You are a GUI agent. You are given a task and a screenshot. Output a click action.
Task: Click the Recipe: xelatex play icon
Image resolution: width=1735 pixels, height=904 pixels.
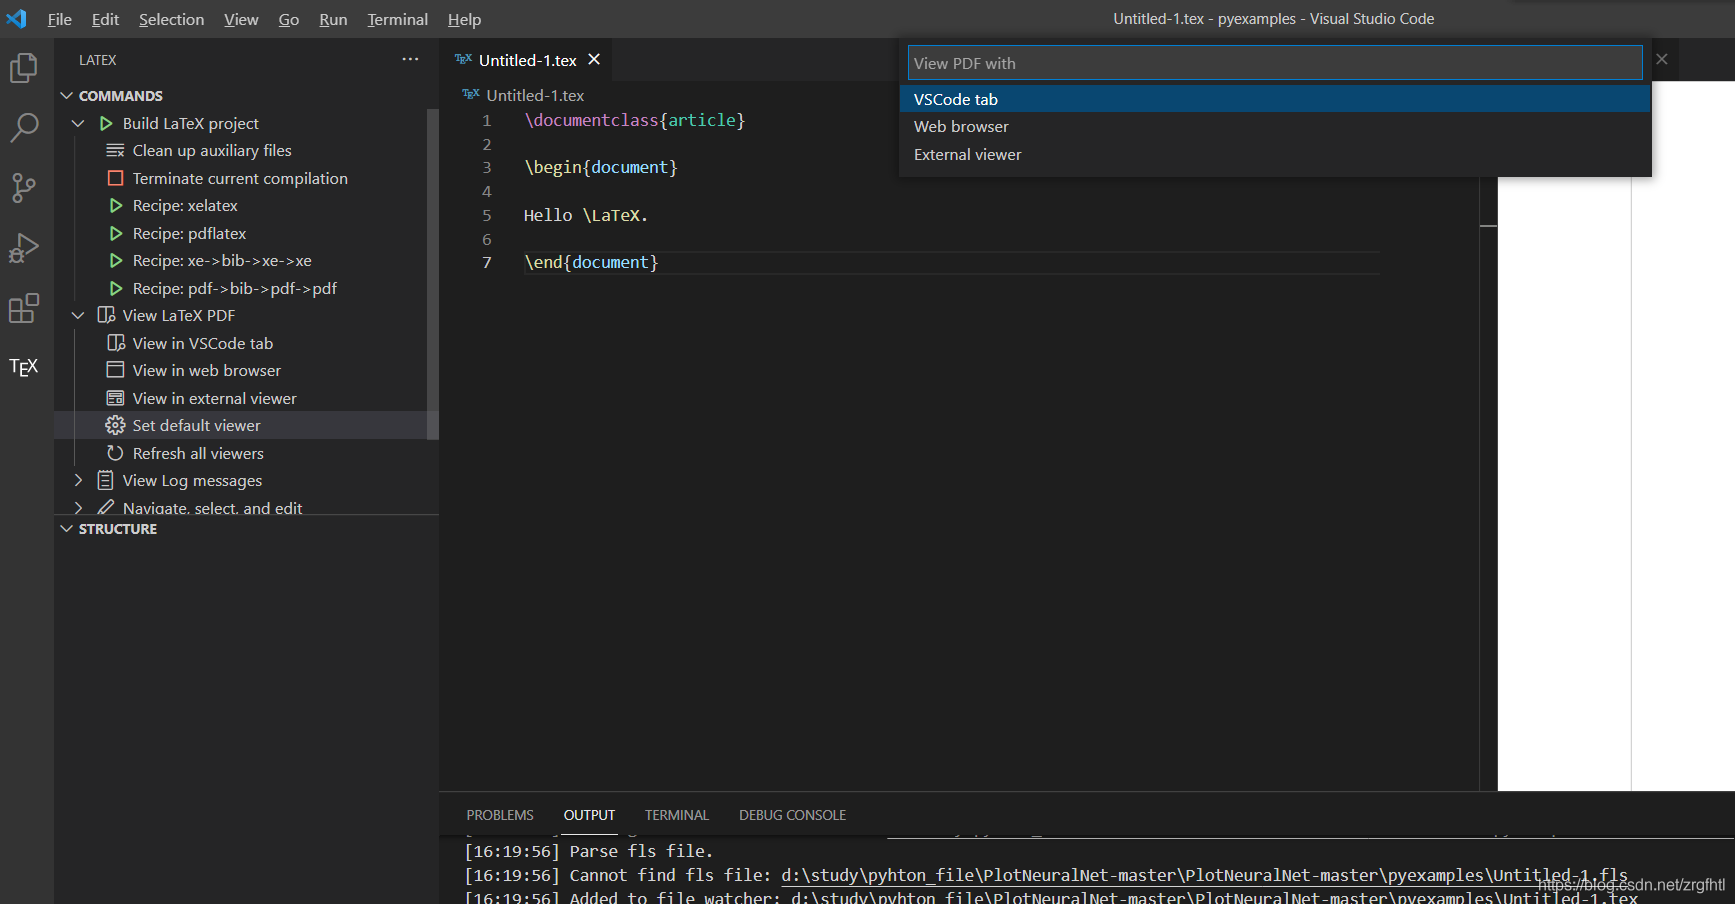click(x=116, y=205)
